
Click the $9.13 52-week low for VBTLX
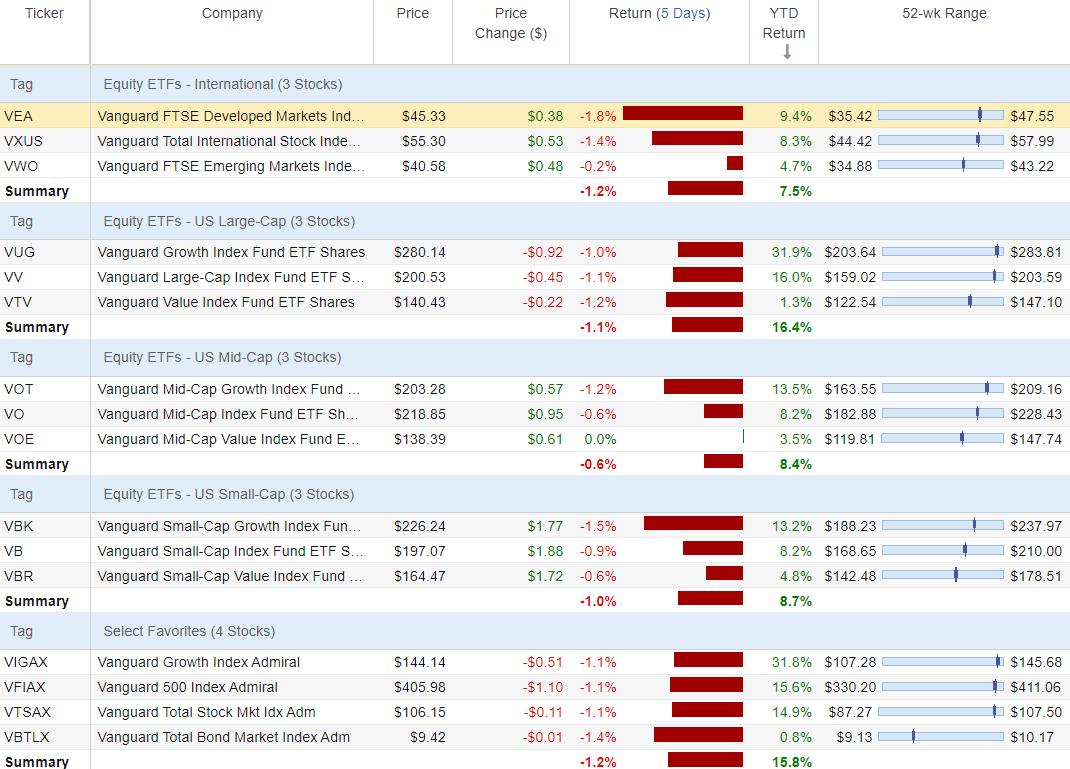point(854,737)
